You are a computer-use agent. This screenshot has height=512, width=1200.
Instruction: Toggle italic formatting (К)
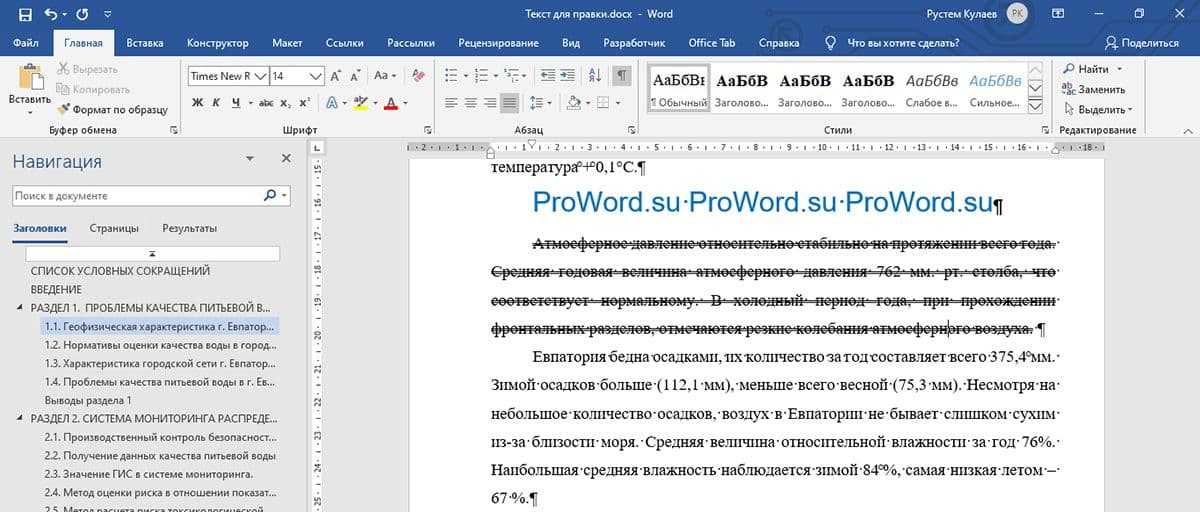[x=217, y=102]
